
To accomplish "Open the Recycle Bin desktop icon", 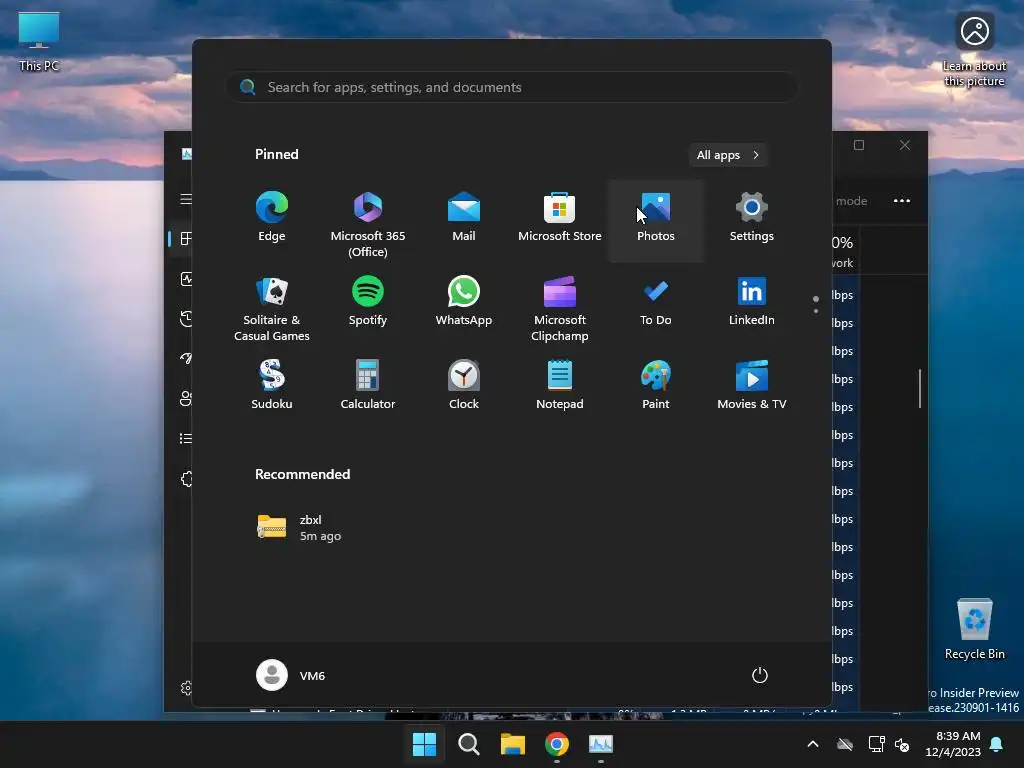I will (974, 629).
